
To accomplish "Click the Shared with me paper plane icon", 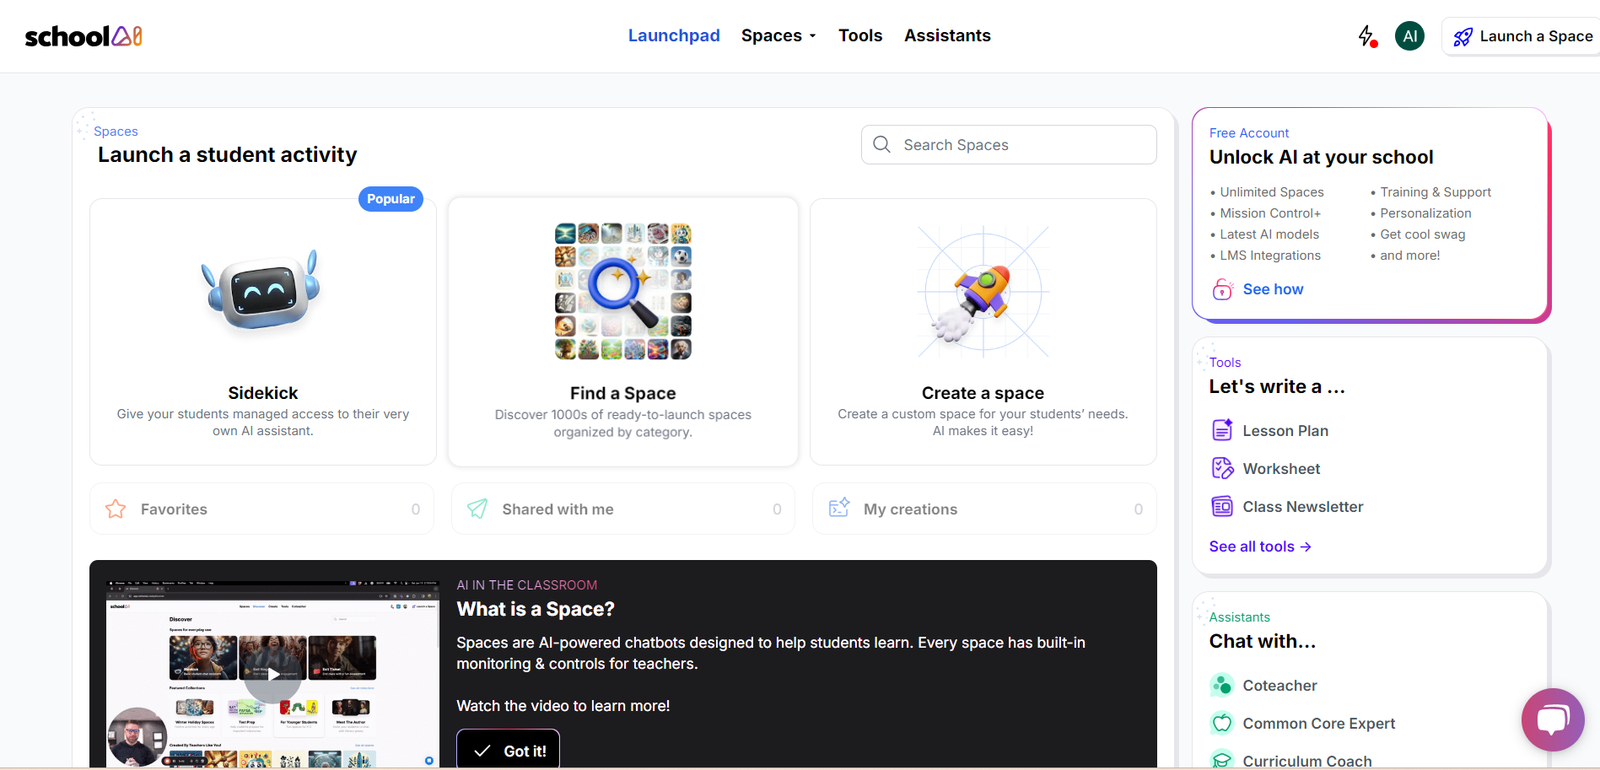I will pos(478,509).
